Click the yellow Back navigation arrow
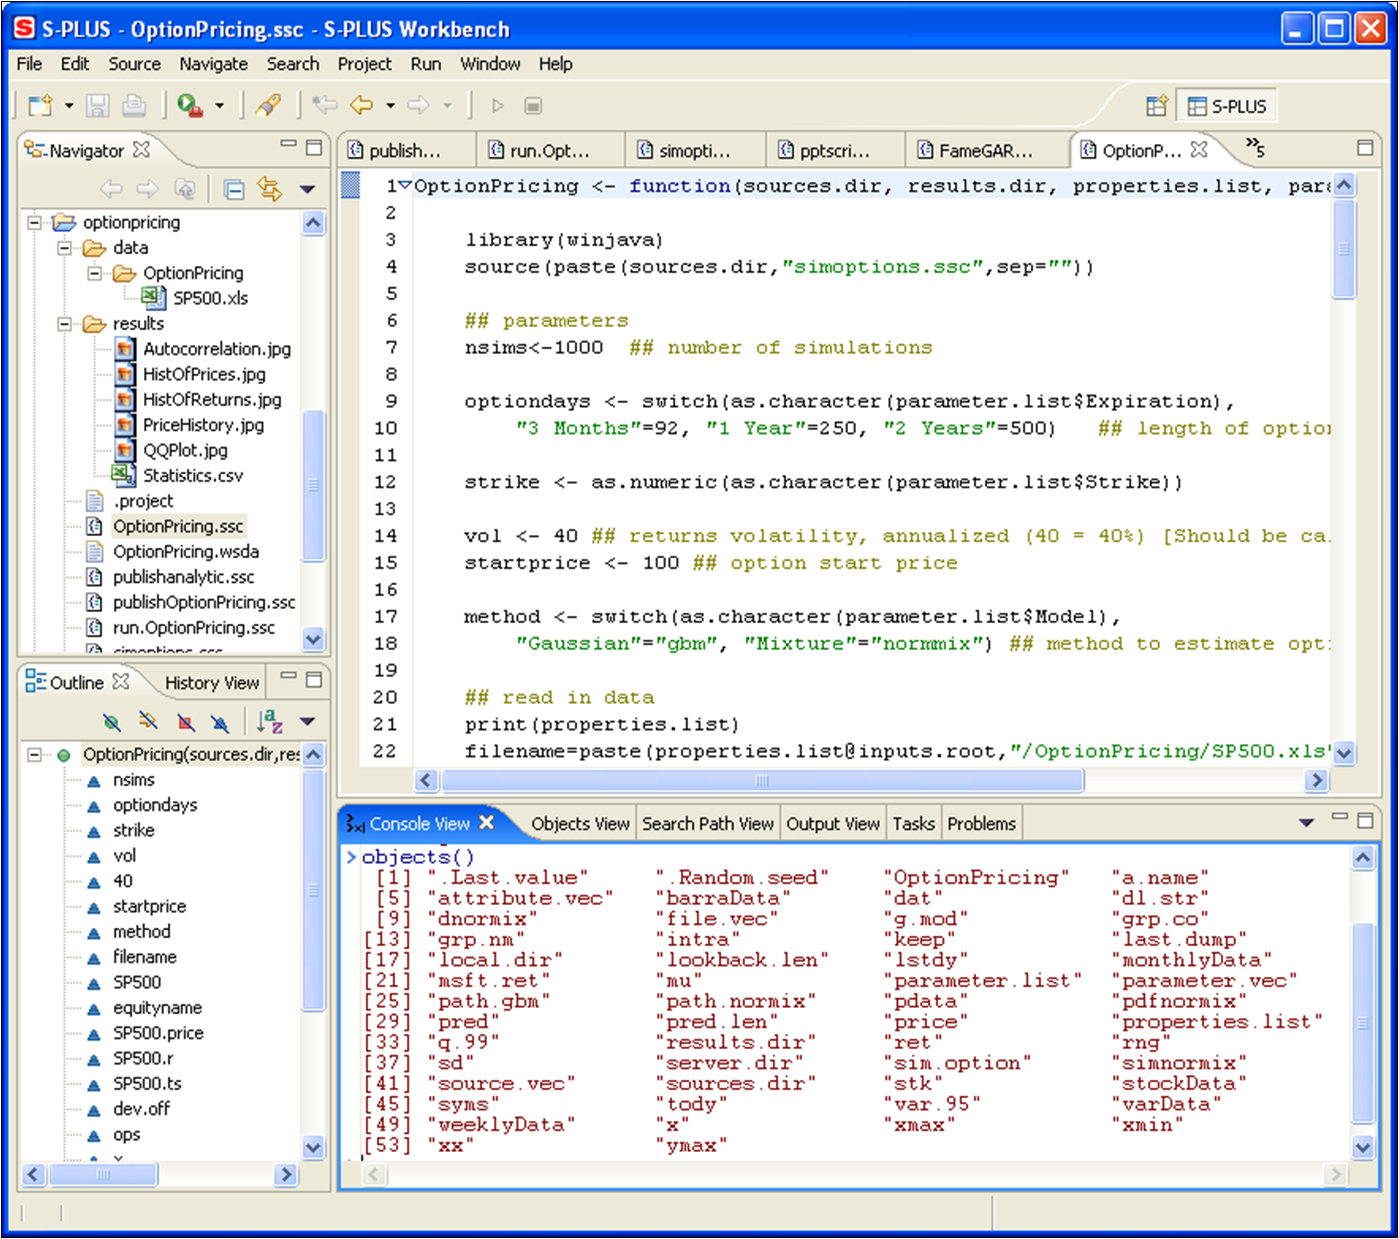 [361, 105]
